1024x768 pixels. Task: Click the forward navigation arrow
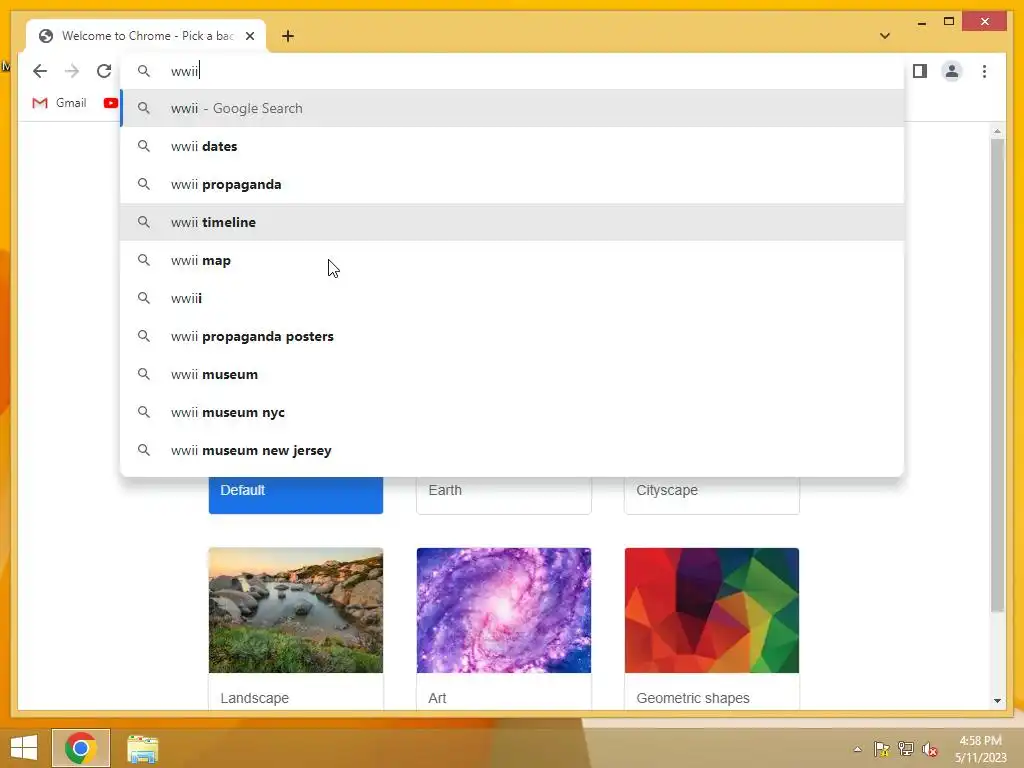point(72,71)
